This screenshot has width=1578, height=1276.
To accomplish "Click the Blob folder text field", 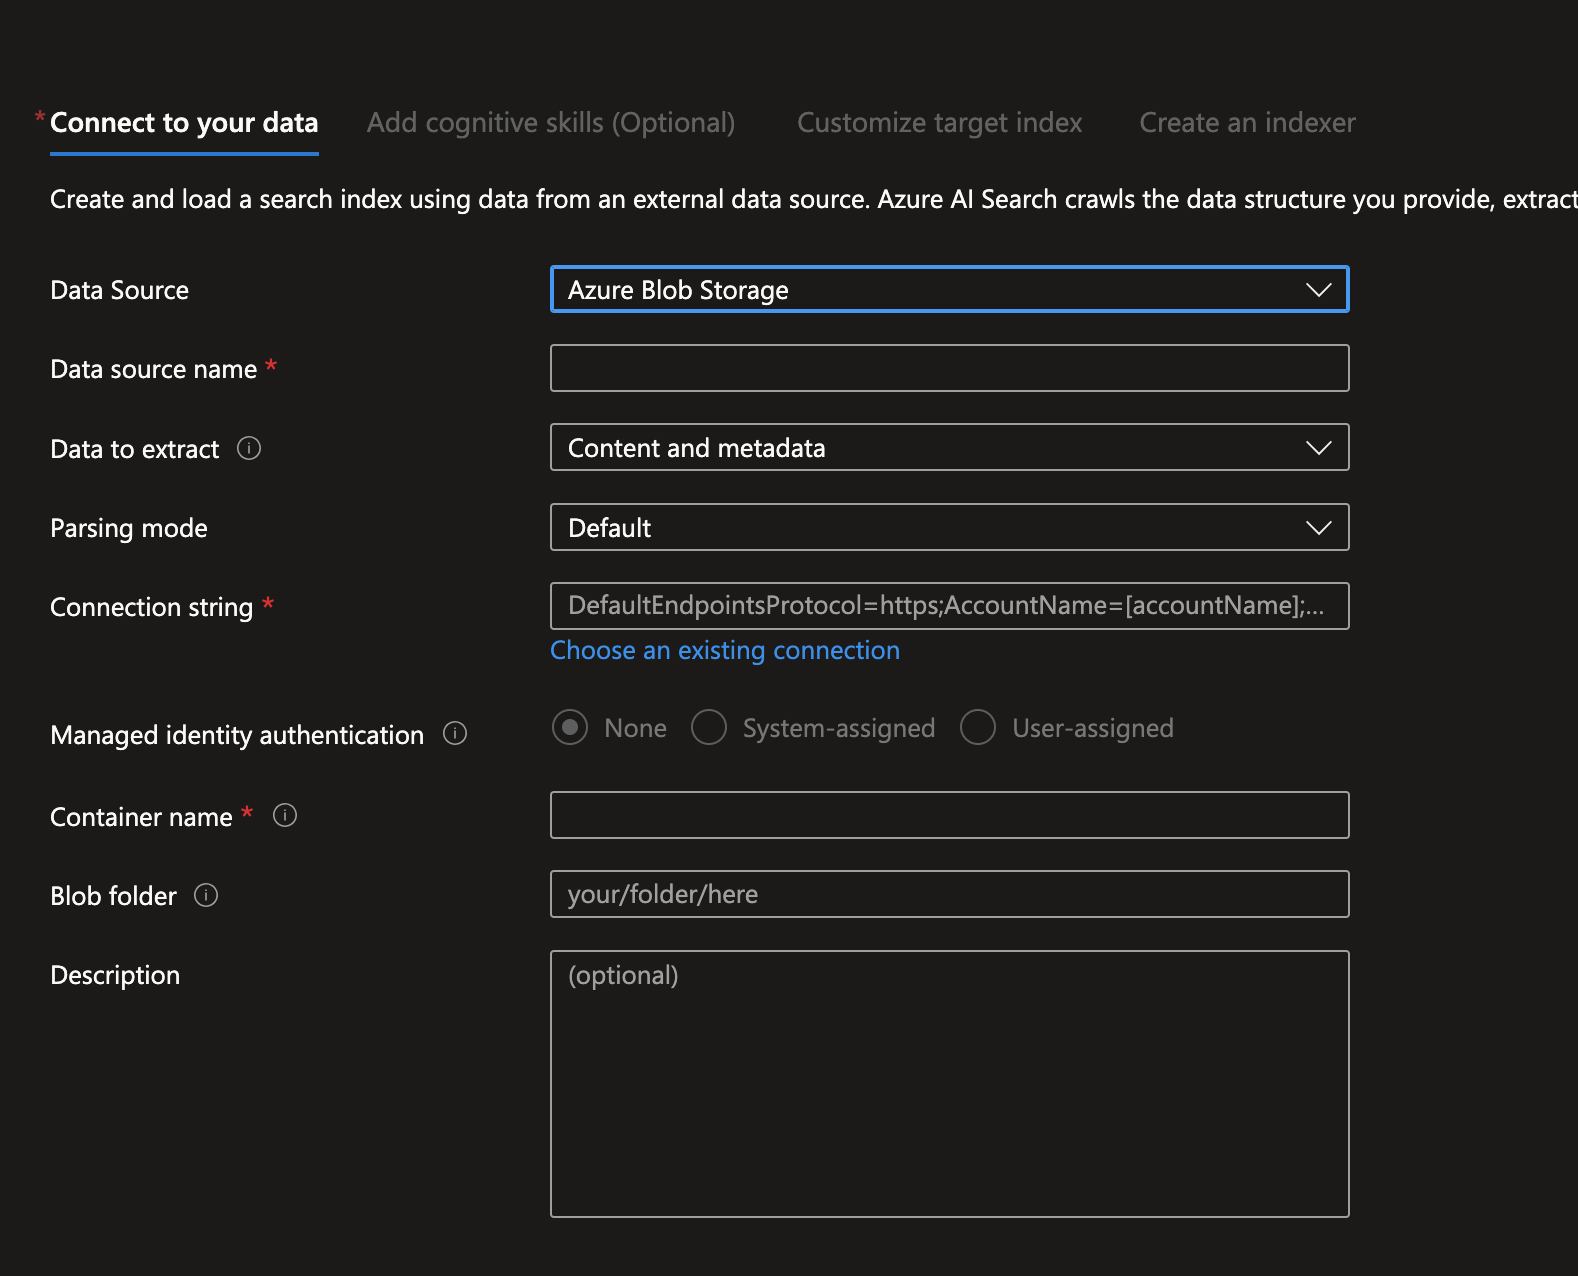I will pos(949,894).
